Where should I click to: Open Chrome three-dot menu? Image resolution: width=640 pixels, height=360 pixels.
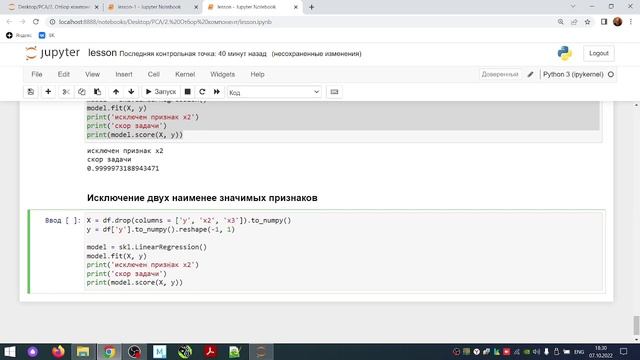point(631,22)
